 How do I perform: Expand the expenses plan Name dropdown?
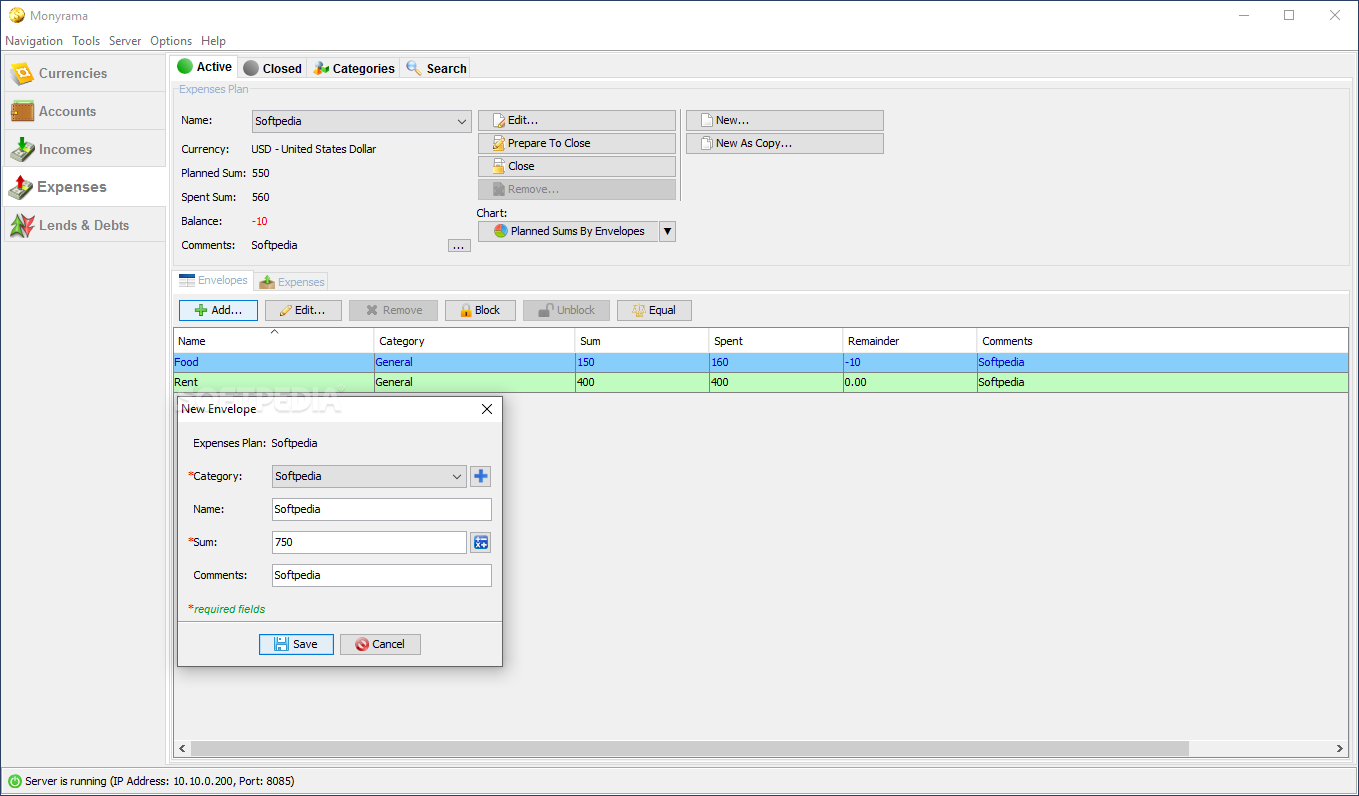(x=462, y=121)
